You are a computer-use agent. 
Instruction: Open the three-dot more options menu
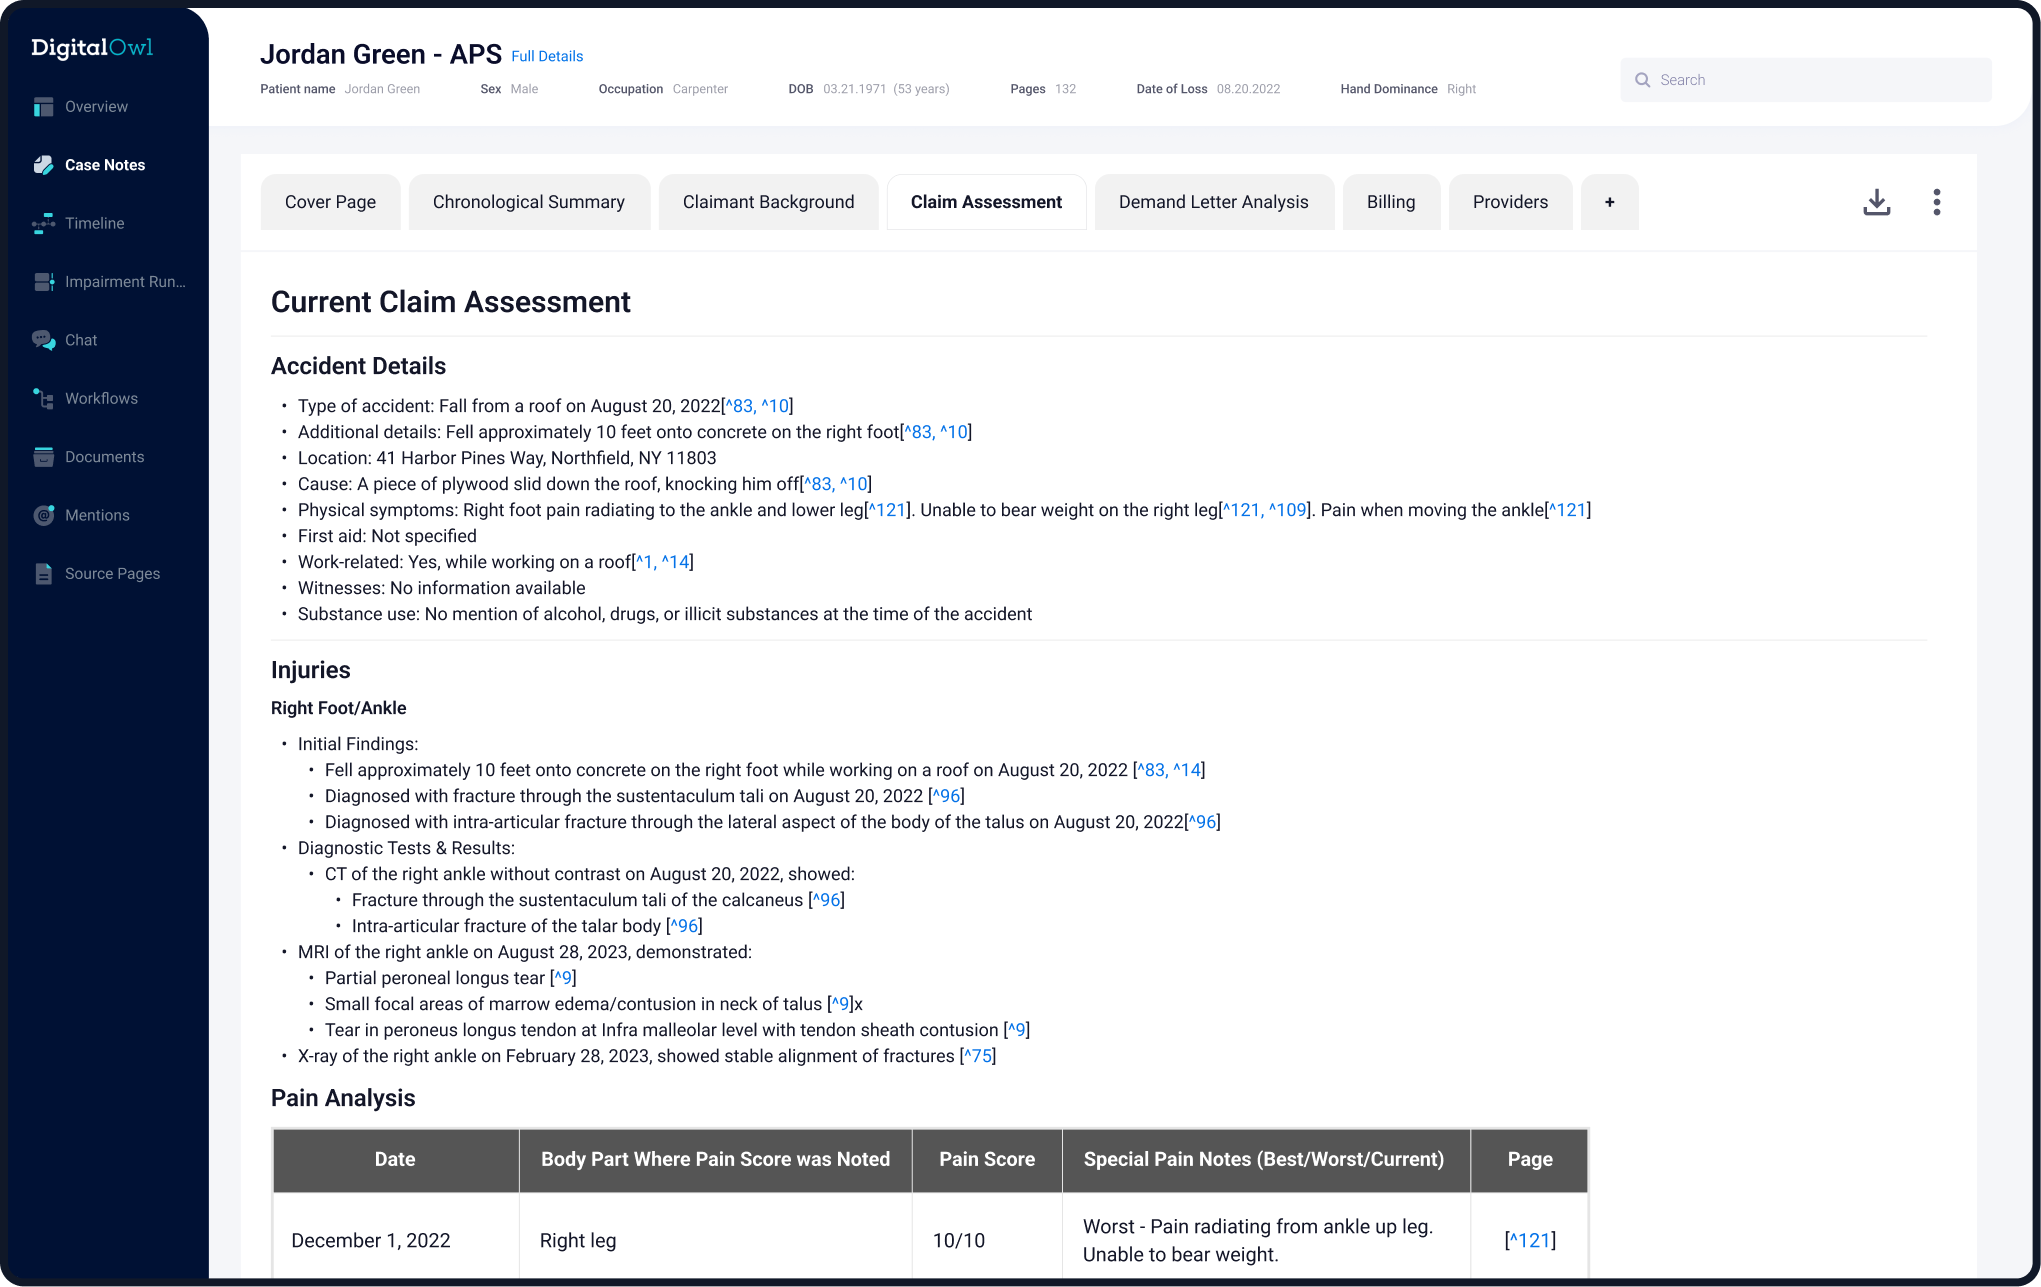pos(1936,202)
